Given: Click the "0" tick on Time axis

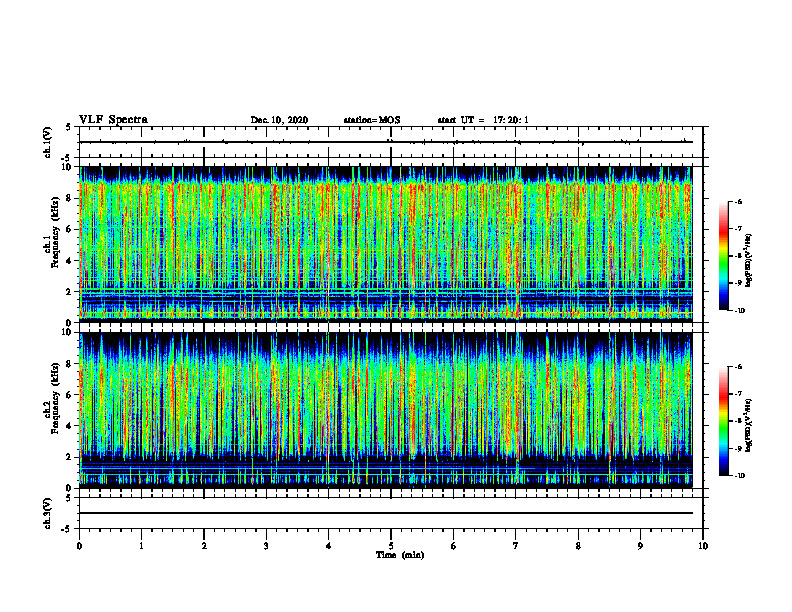Looking at the screenshot, I should (x=79, y=546).
